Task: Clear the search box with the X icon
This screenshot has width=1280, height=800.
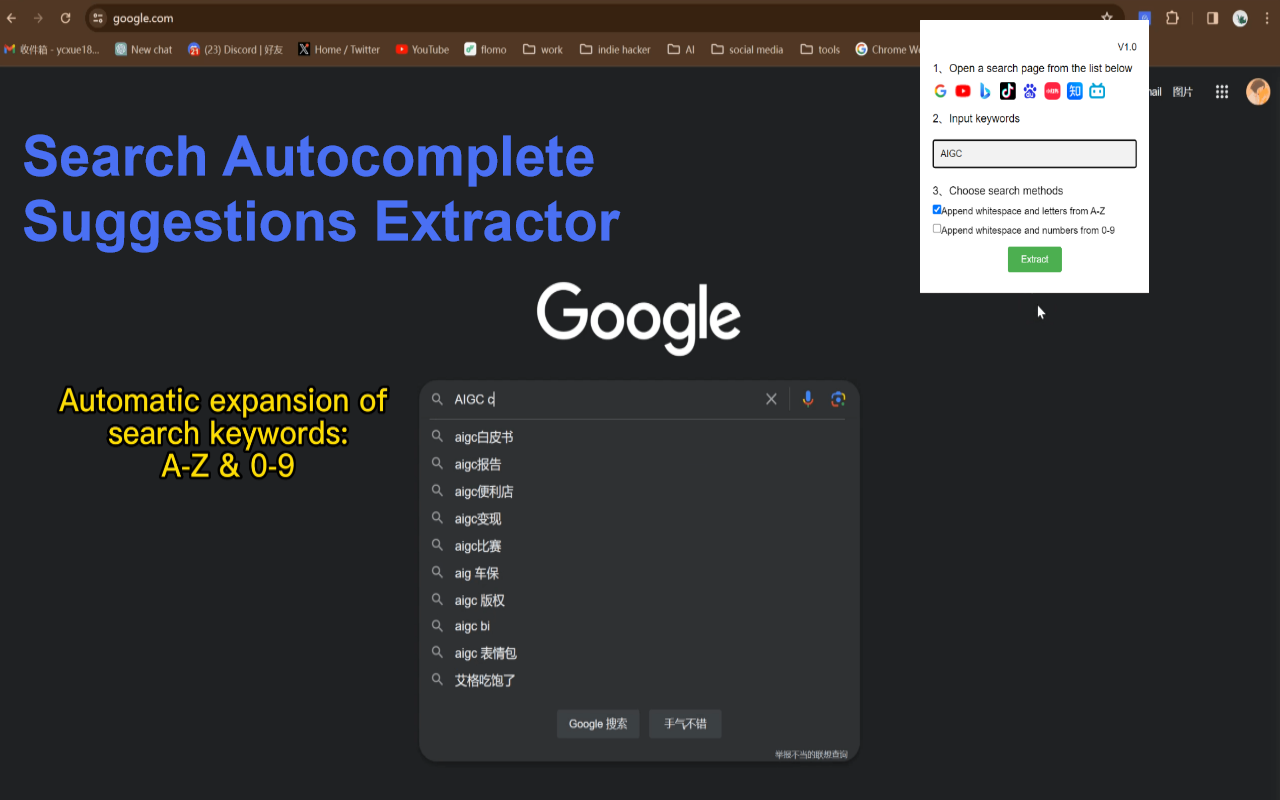Action: [x=771, y=398]
